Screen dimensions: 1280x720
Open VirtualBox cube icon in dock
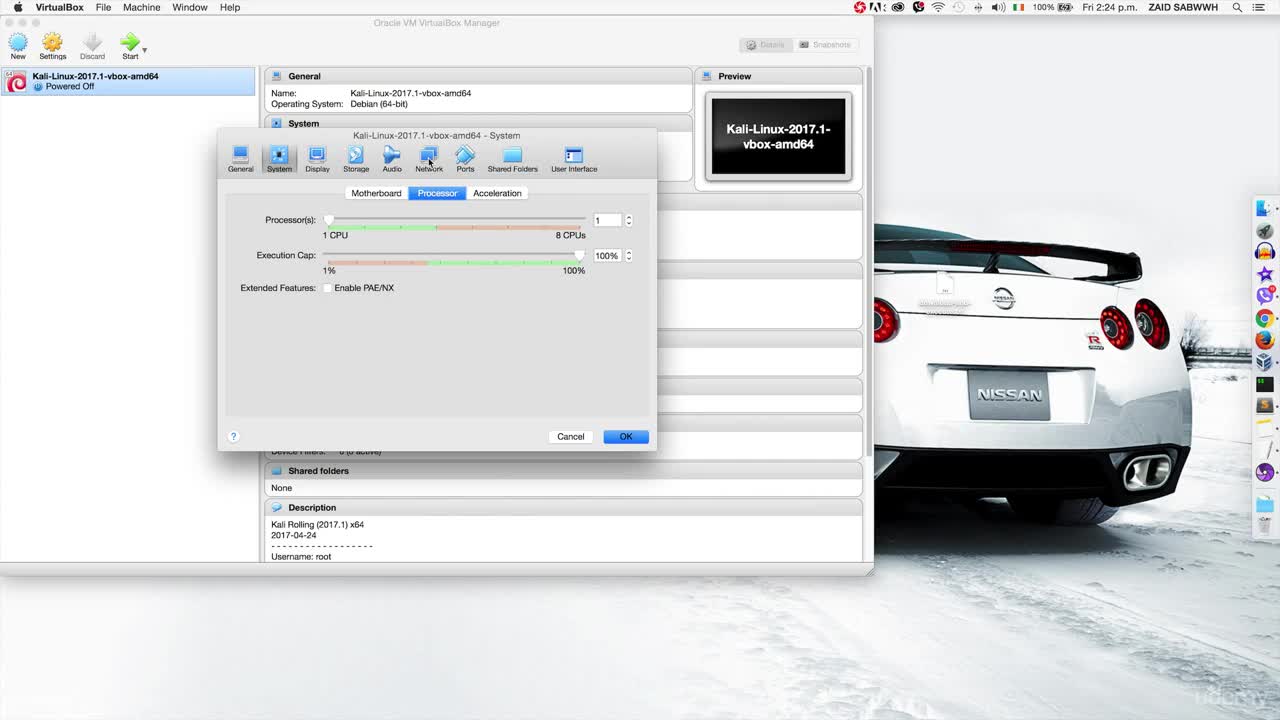[x=1265, y=362]
